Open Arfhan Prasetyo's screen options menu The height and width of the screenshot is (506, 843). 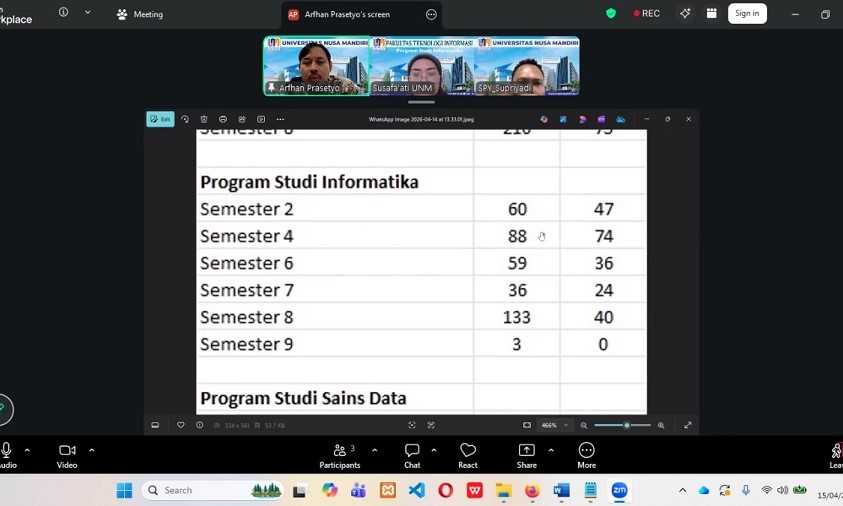click(431, 15)
